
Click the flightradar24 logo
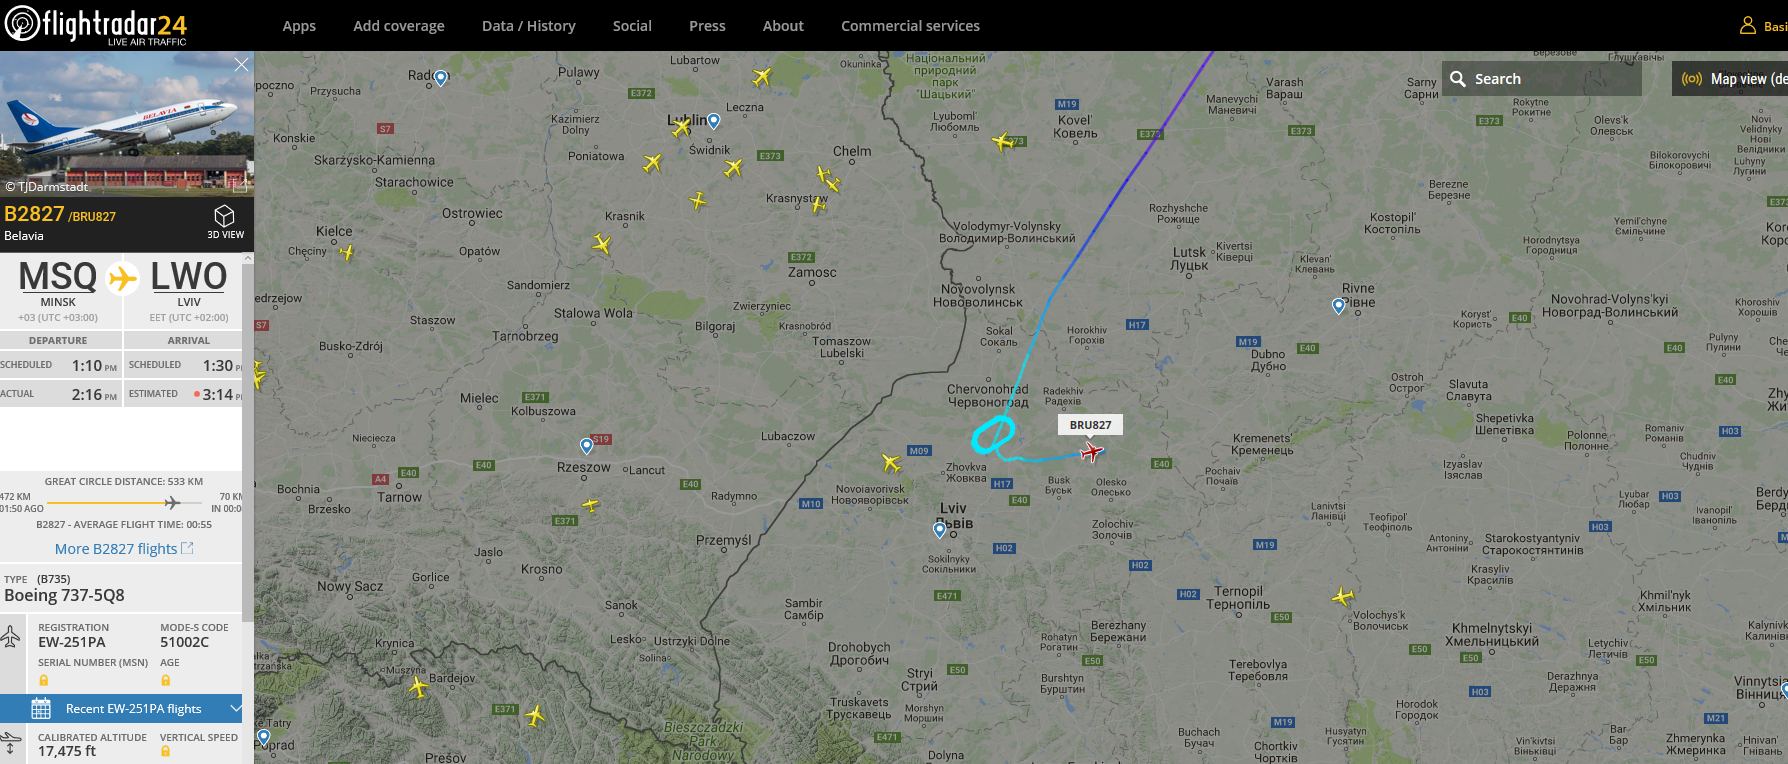pos(96,25)
